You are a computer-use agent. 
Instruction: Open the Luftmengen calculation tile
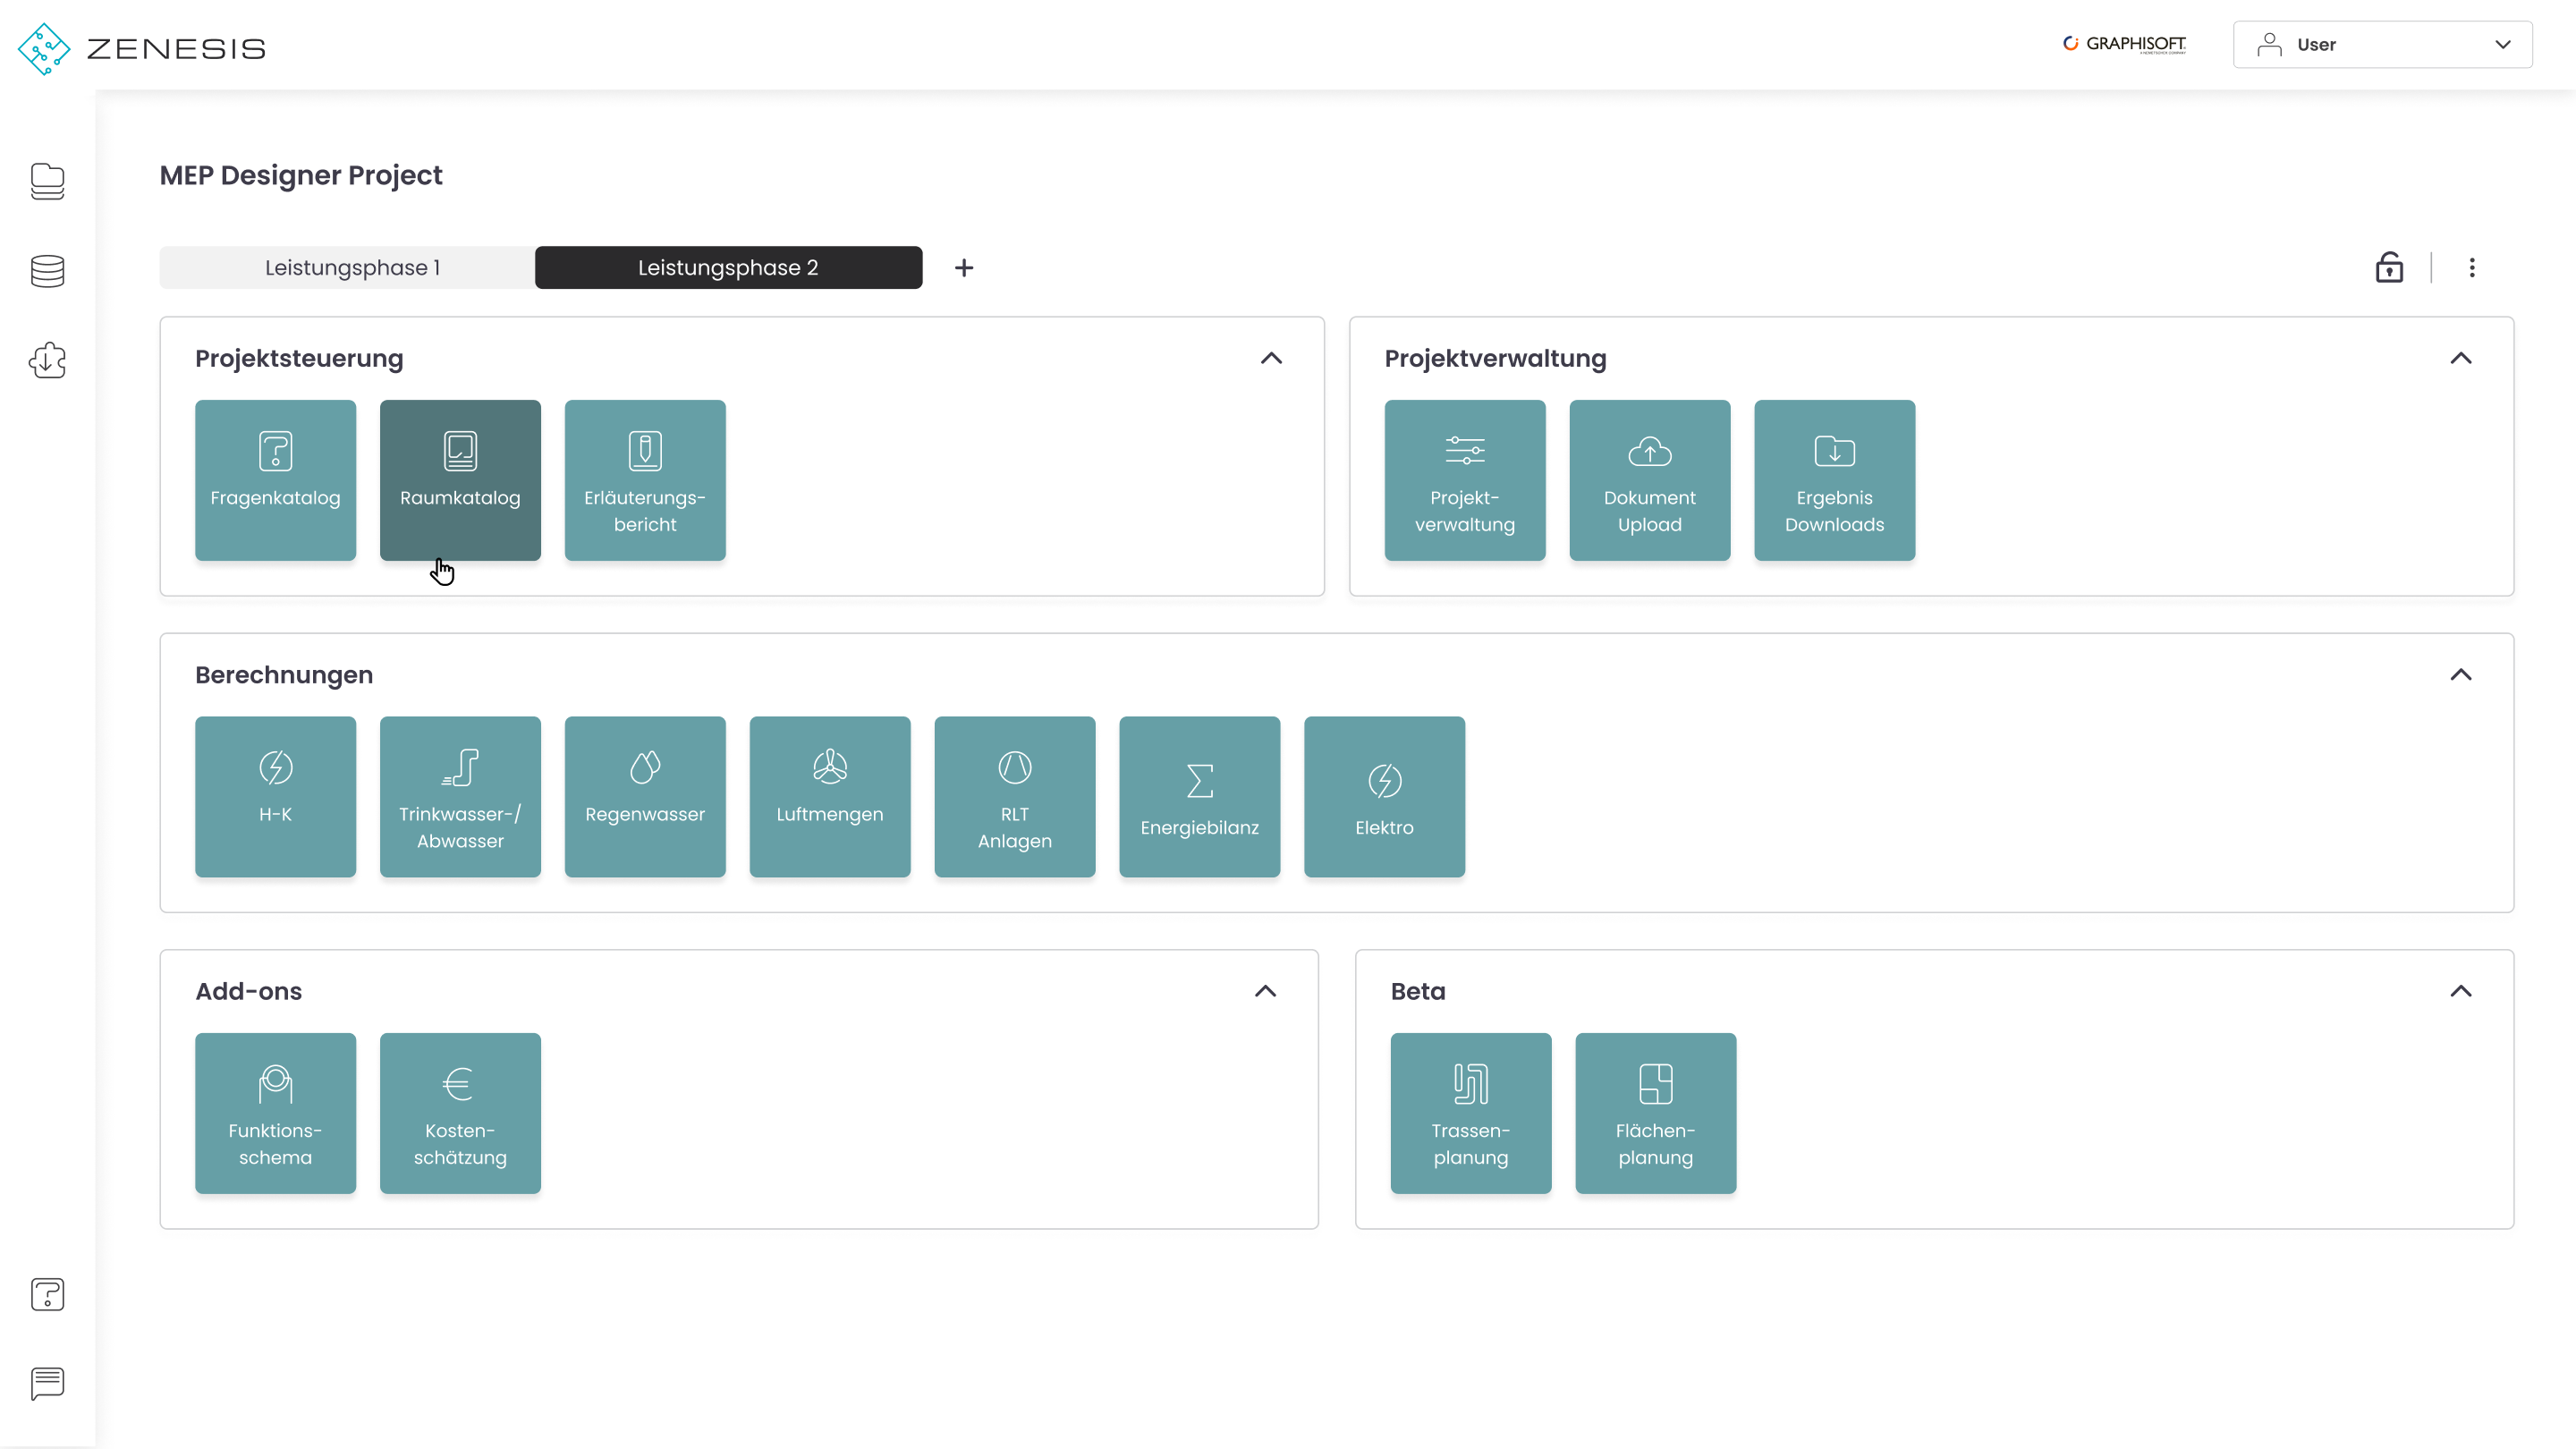pyautogui.click(x=829, y=796)
